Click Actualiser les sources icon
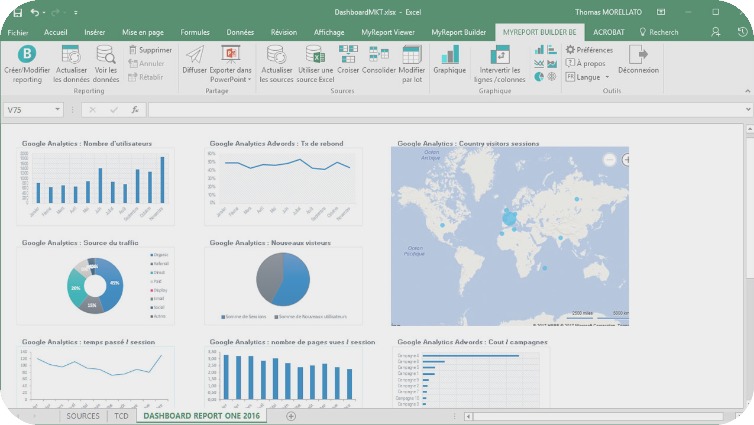 [276, 54]
